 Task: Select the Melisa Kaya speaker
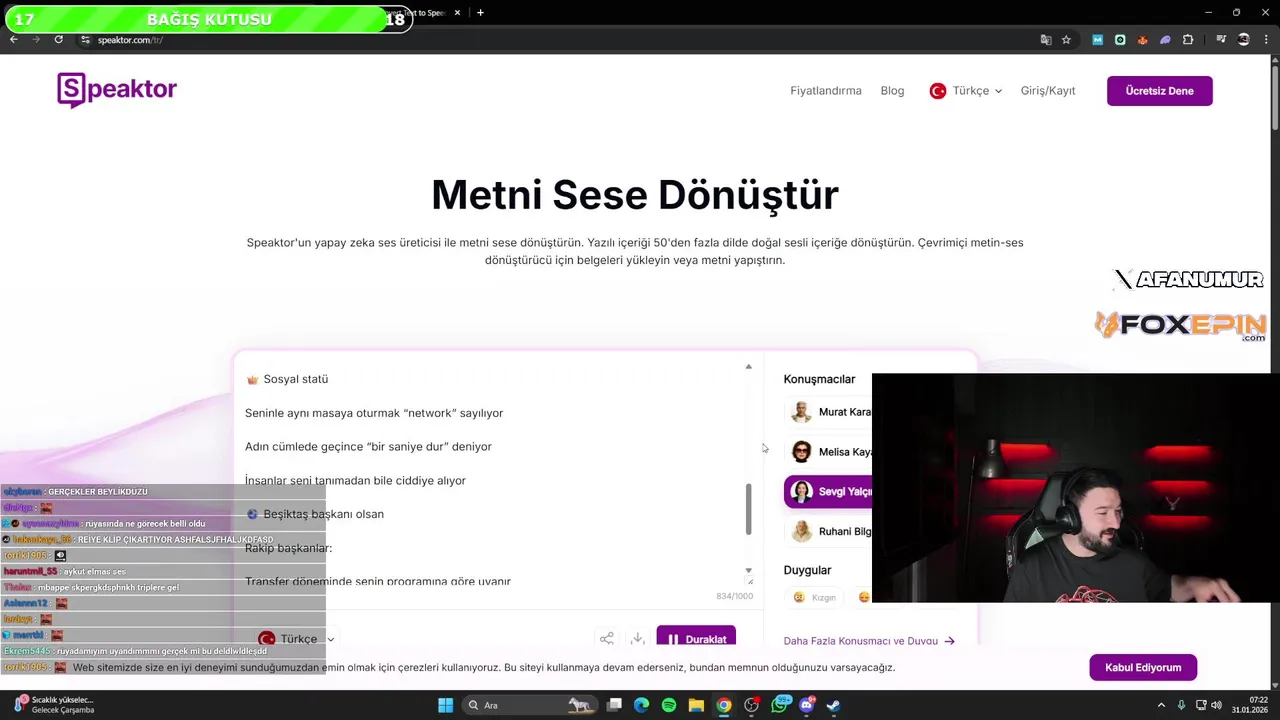point(829,452)
